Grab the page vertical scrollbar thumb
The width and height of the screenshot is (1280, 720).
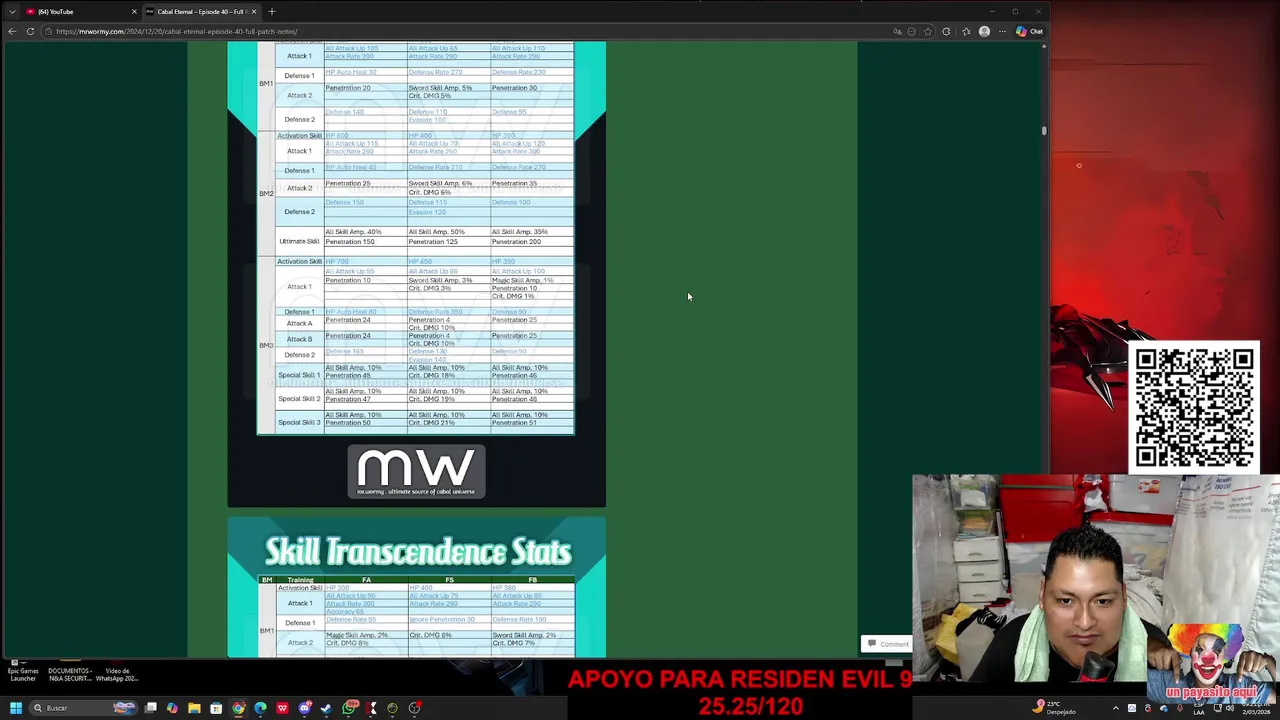(1044, 130)
